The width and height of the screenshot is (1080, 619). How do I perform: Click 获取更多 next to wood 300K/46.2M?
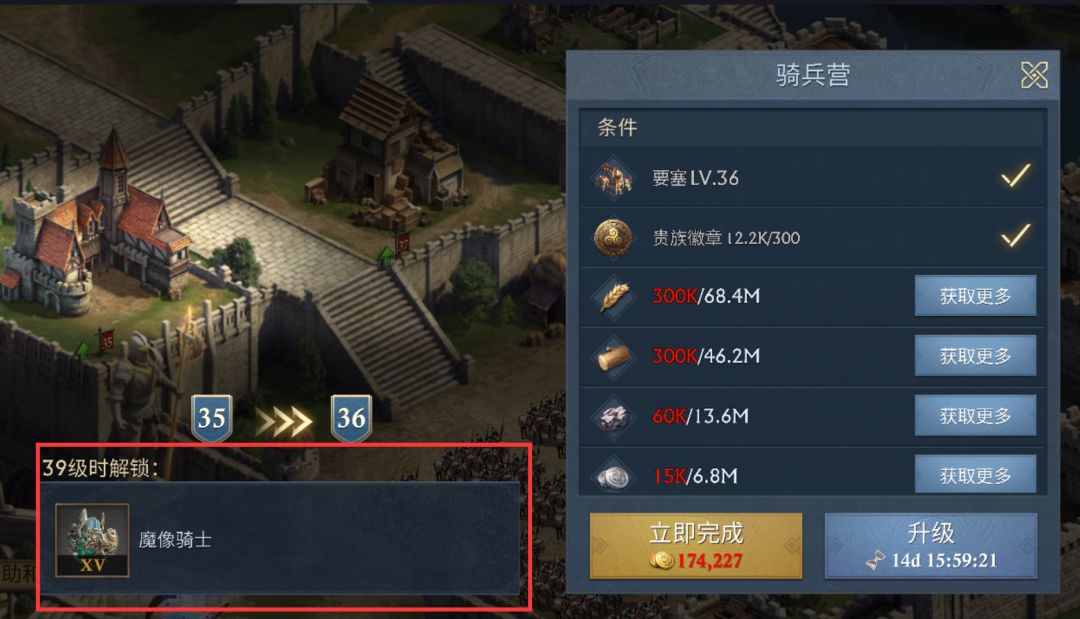(975, 356)
